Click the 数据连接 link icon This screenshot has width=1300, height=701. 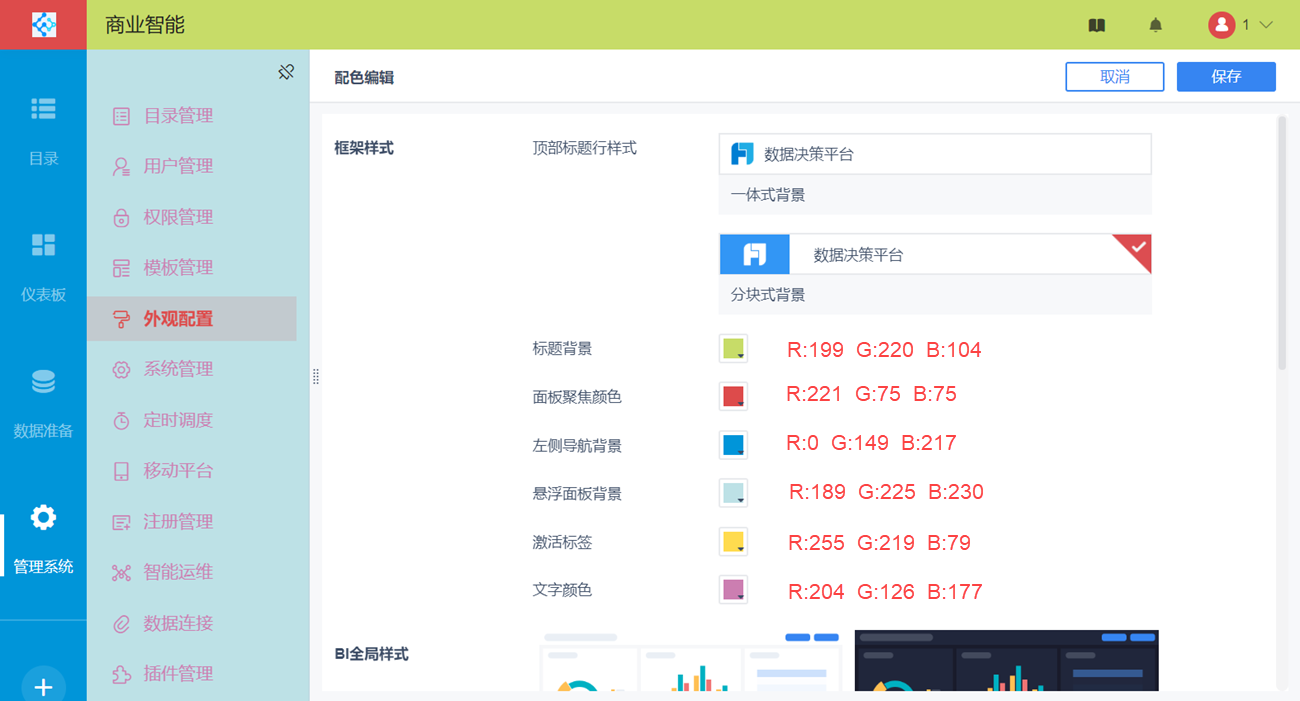[x=121, y=624]
